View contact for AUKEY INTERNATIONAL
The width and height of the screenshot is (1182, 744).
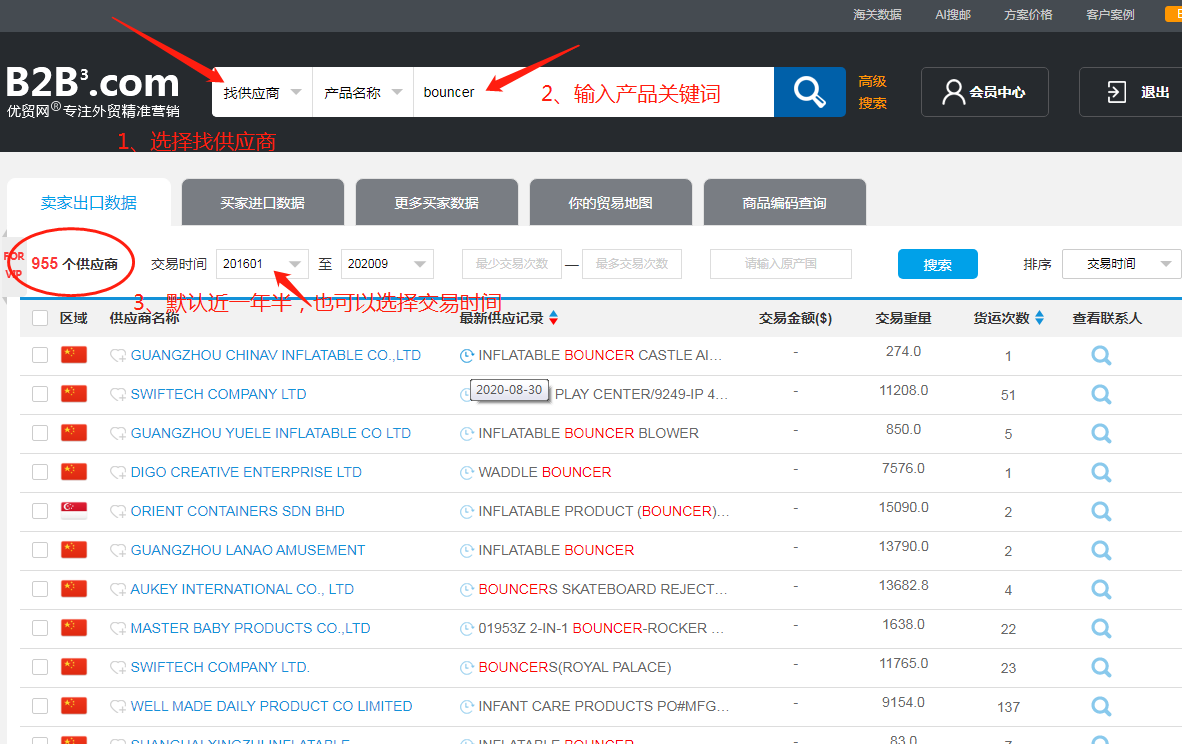pos(1101,589)
